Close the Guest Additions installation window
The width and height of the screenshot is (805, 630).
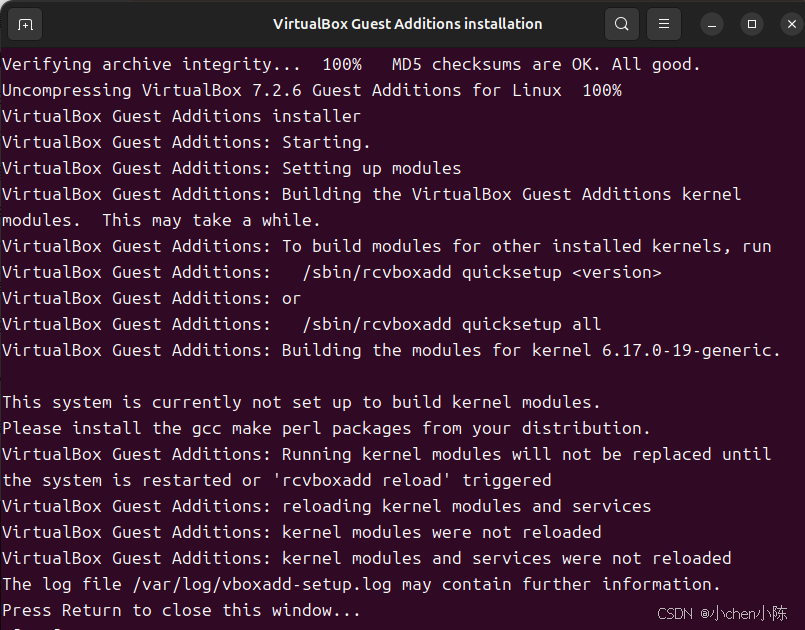click(792, 24)
